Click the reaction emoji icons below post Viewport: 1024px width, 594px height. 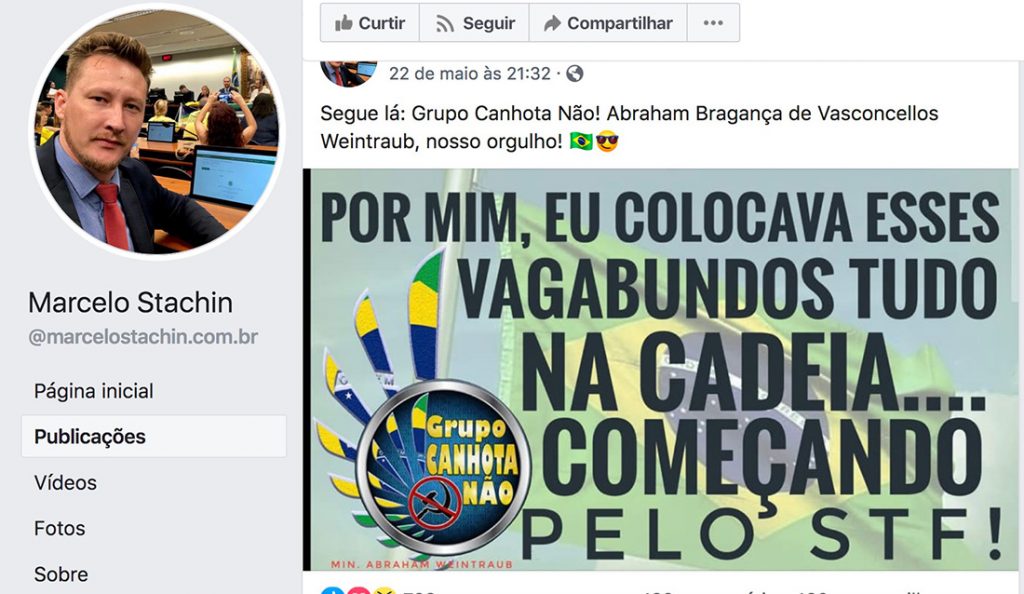[359, 589]
